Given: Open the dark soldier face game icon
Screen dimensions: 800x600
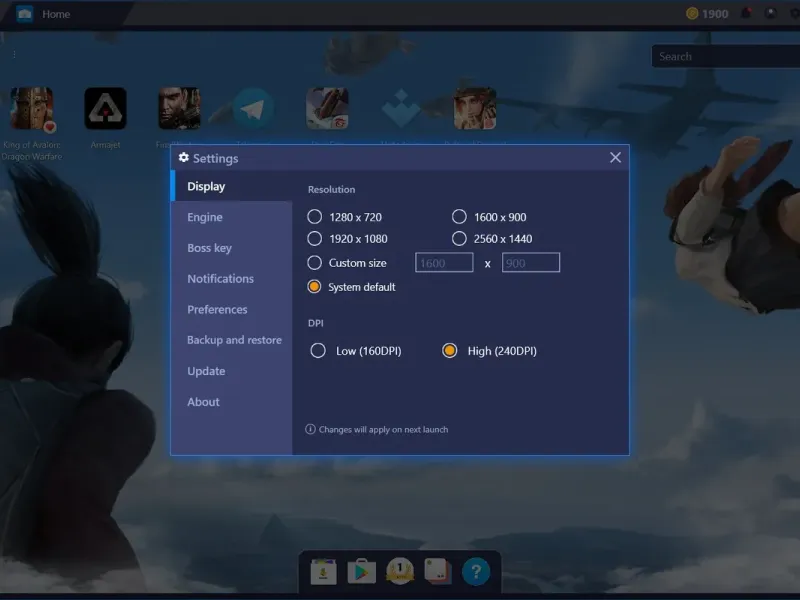Looking at the screenshot, I should tap(180, 108).
